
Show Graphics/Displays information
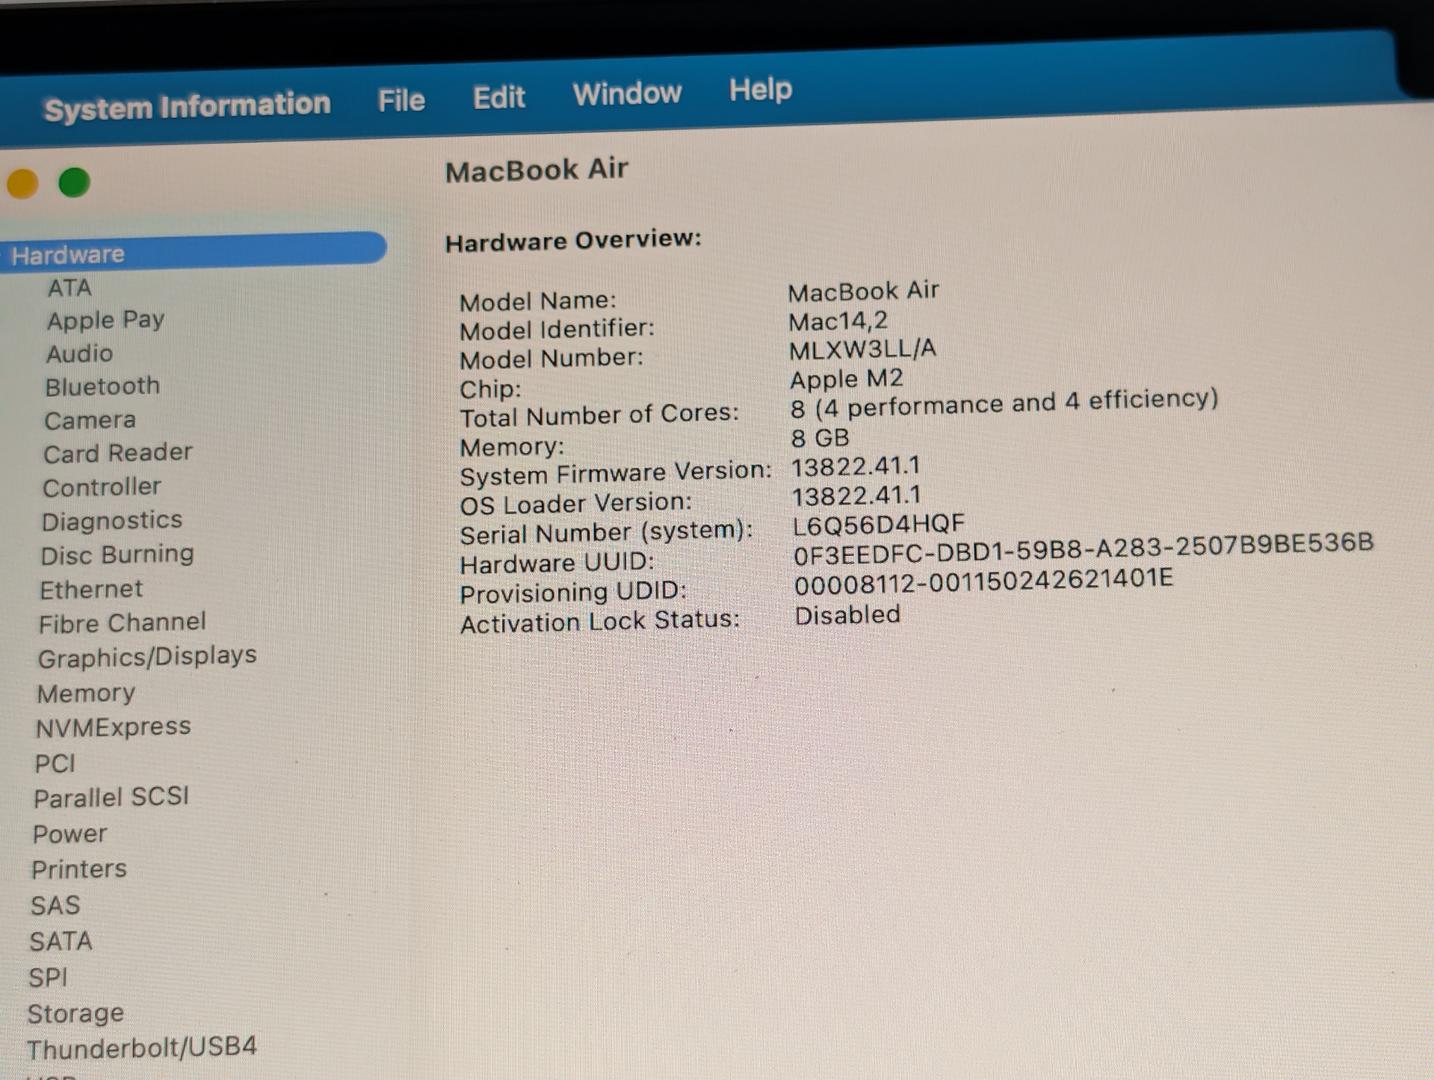click(x=147, y=657)
